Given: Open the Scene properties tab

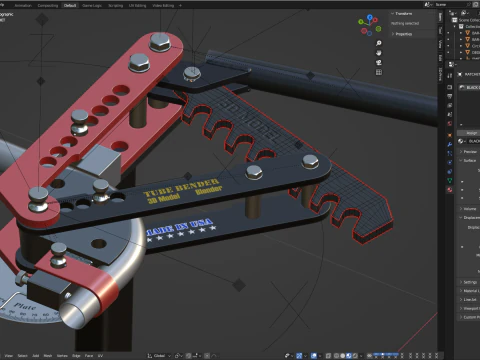Looking at the screenshot, I should click(450, 114).
